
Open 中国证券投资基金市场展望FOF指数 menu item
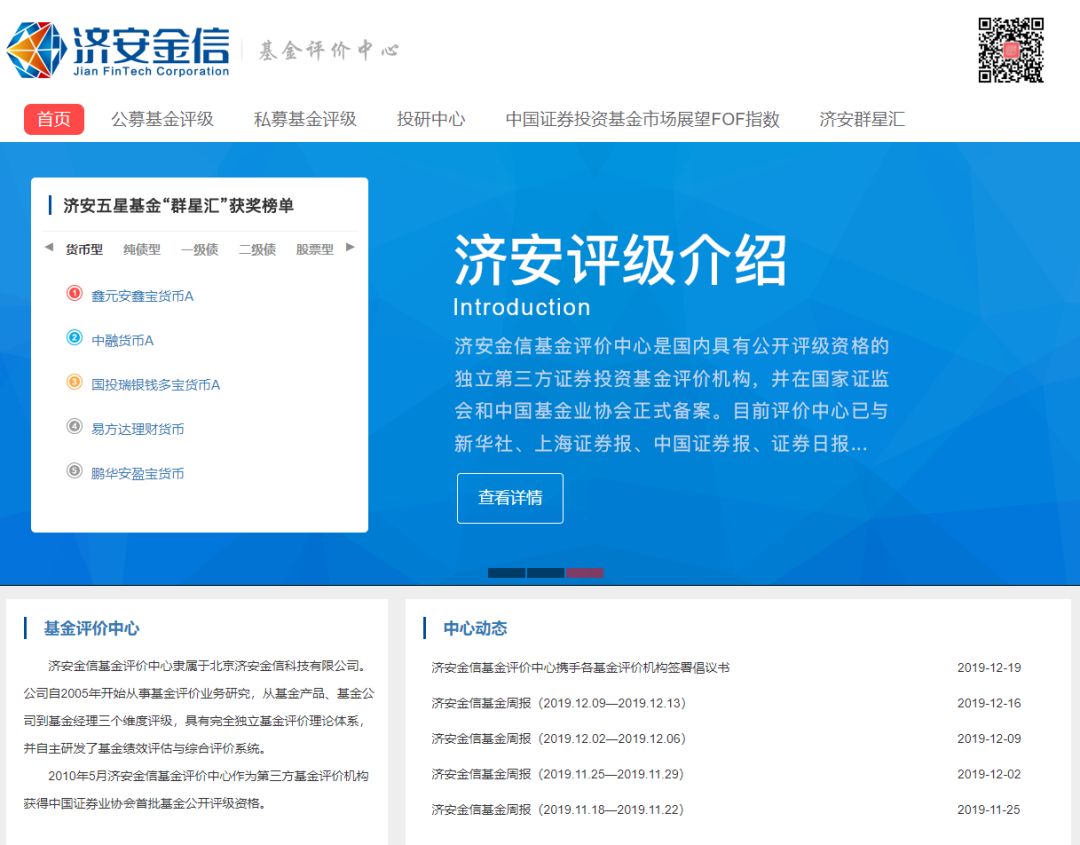click(x=643, y=119)
